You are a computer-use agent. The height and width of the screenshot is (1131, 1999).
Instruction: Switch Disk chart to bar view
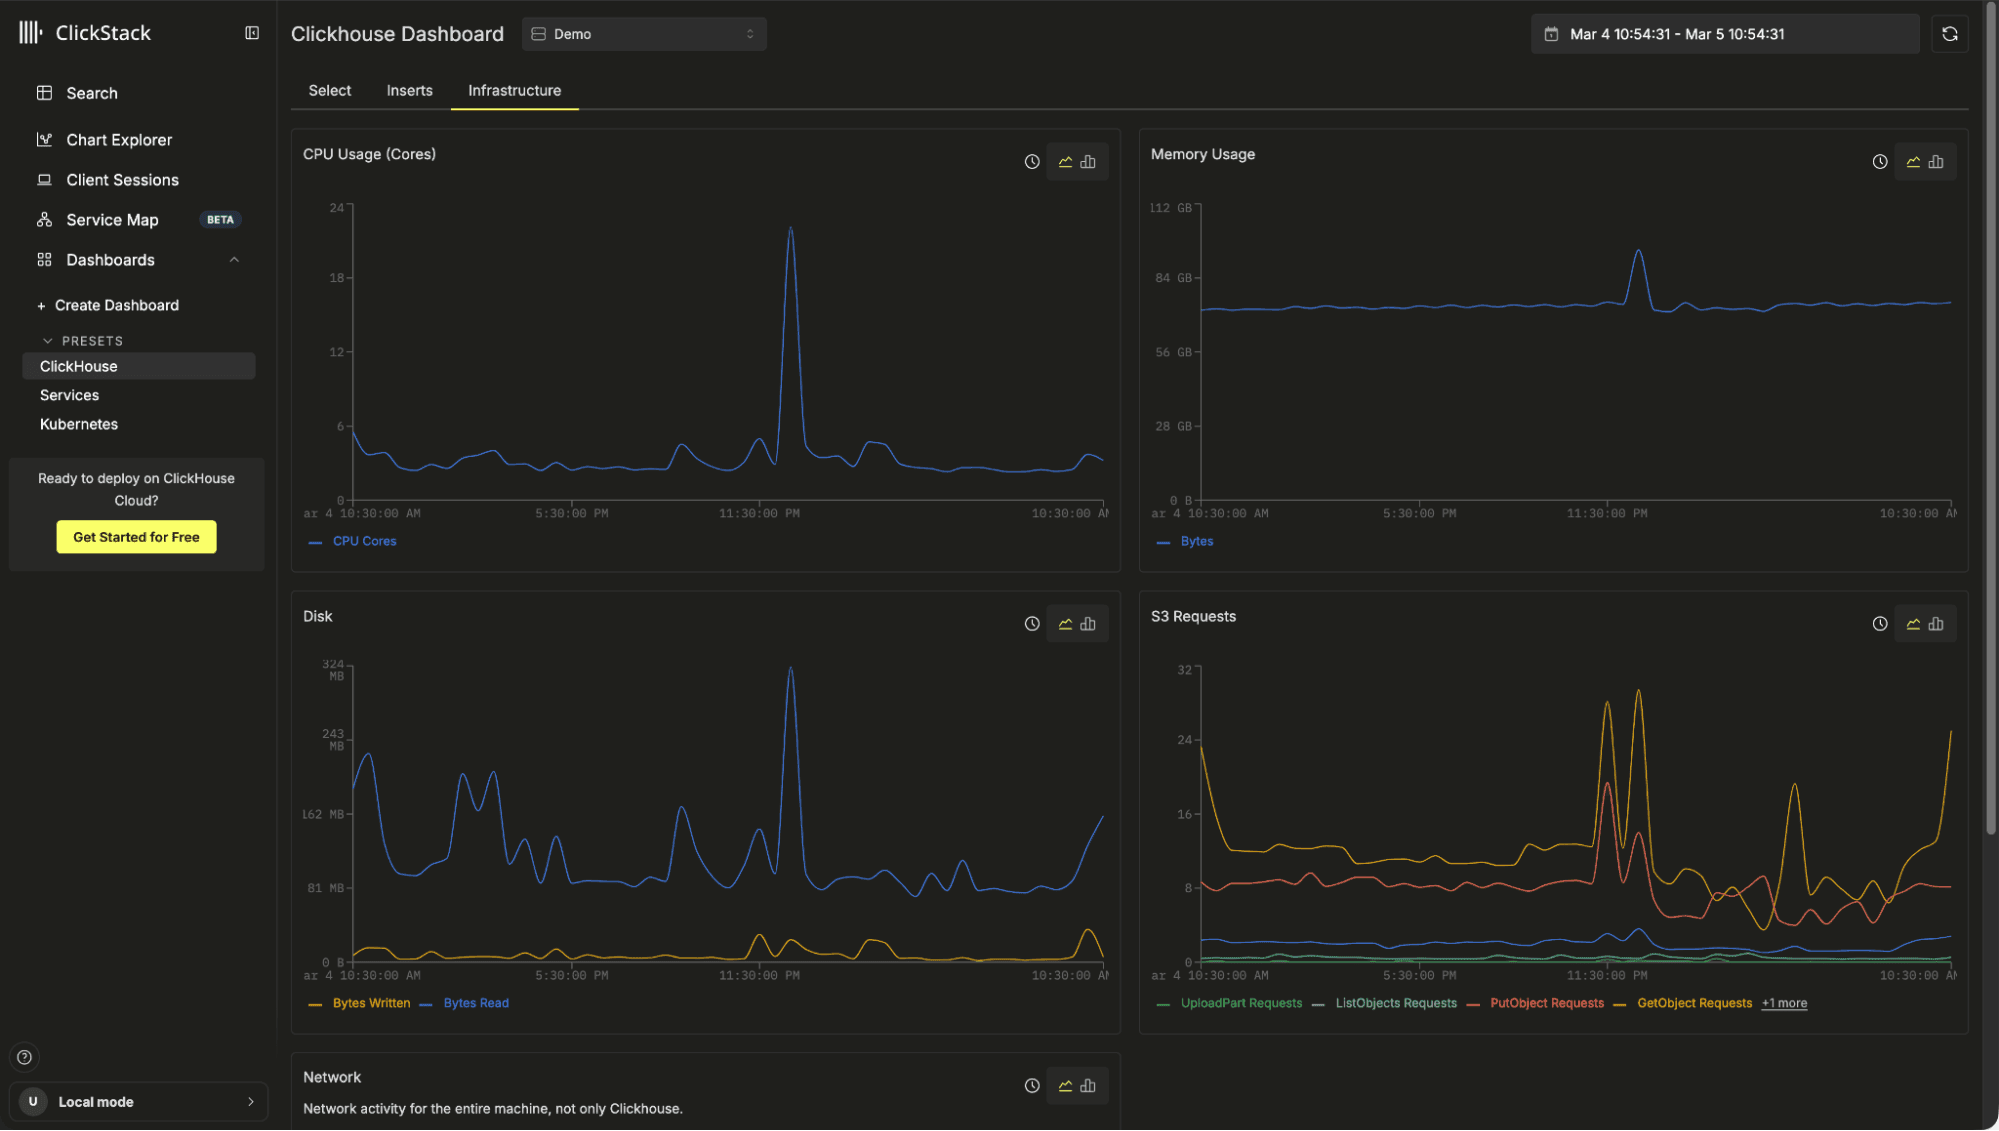click(x=1088, y=624)
